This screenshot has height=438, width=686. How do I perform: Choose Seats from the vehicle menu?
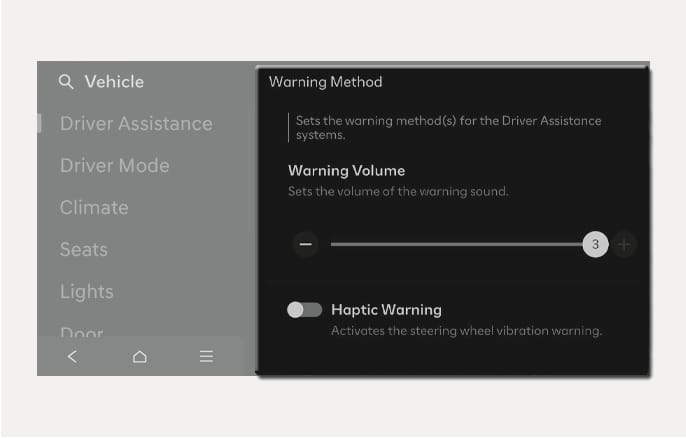(x=83, y=250)
